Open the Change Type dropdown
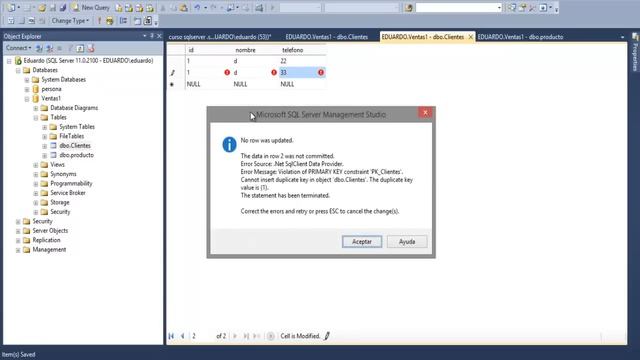The height and width of the screenshot is (360, 640). coord(70,21)
